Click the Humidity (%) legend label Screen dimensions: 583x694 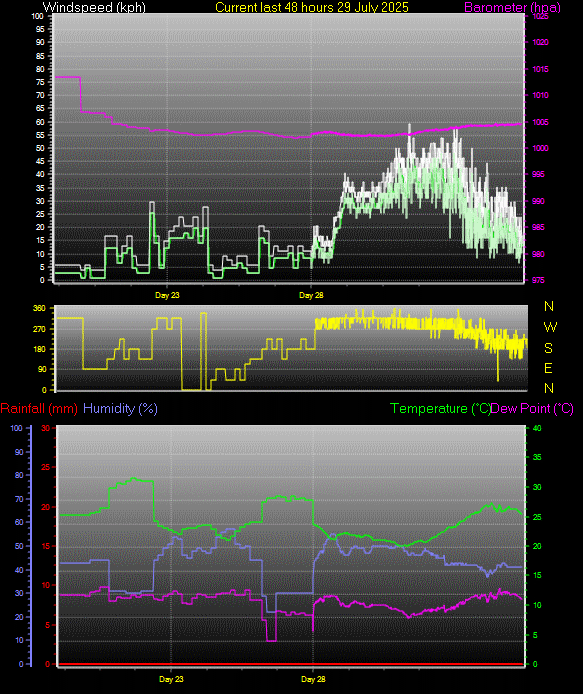pos(120,408)
